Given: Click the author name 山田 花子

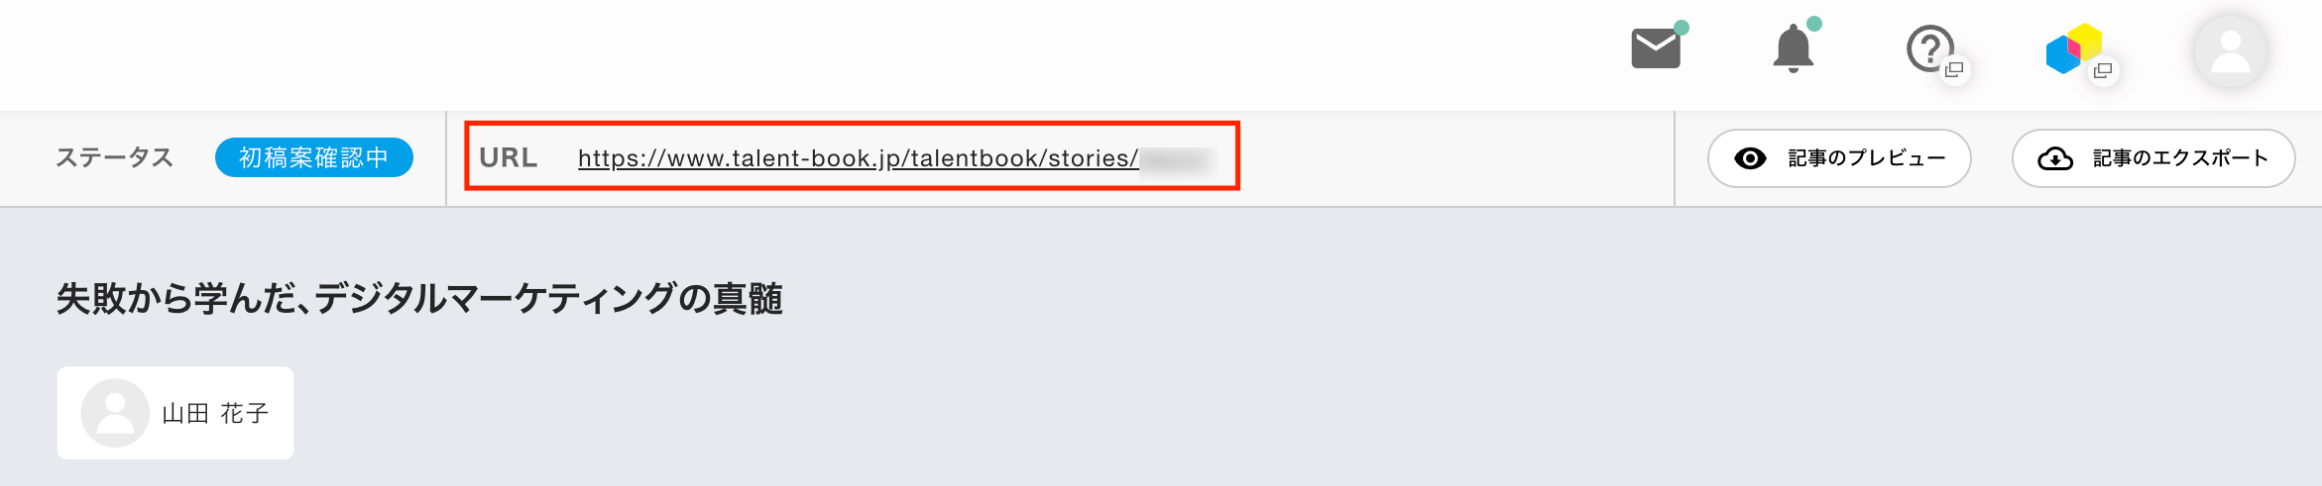Looking at the screenshot, I should (215, 413).
